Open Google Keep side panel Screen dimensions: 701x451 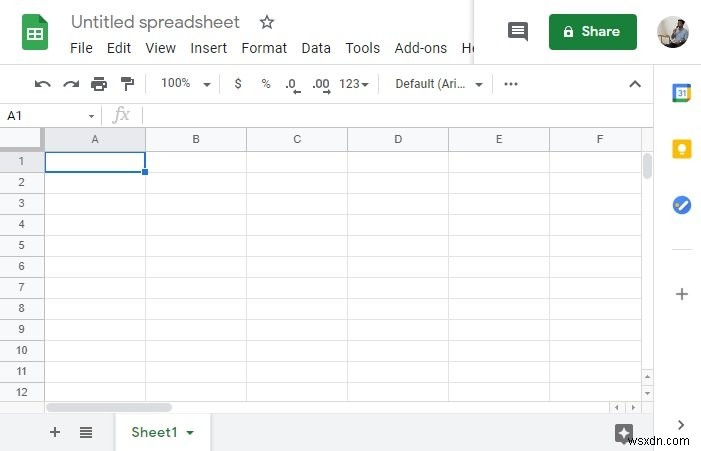[x=682, y=149]
